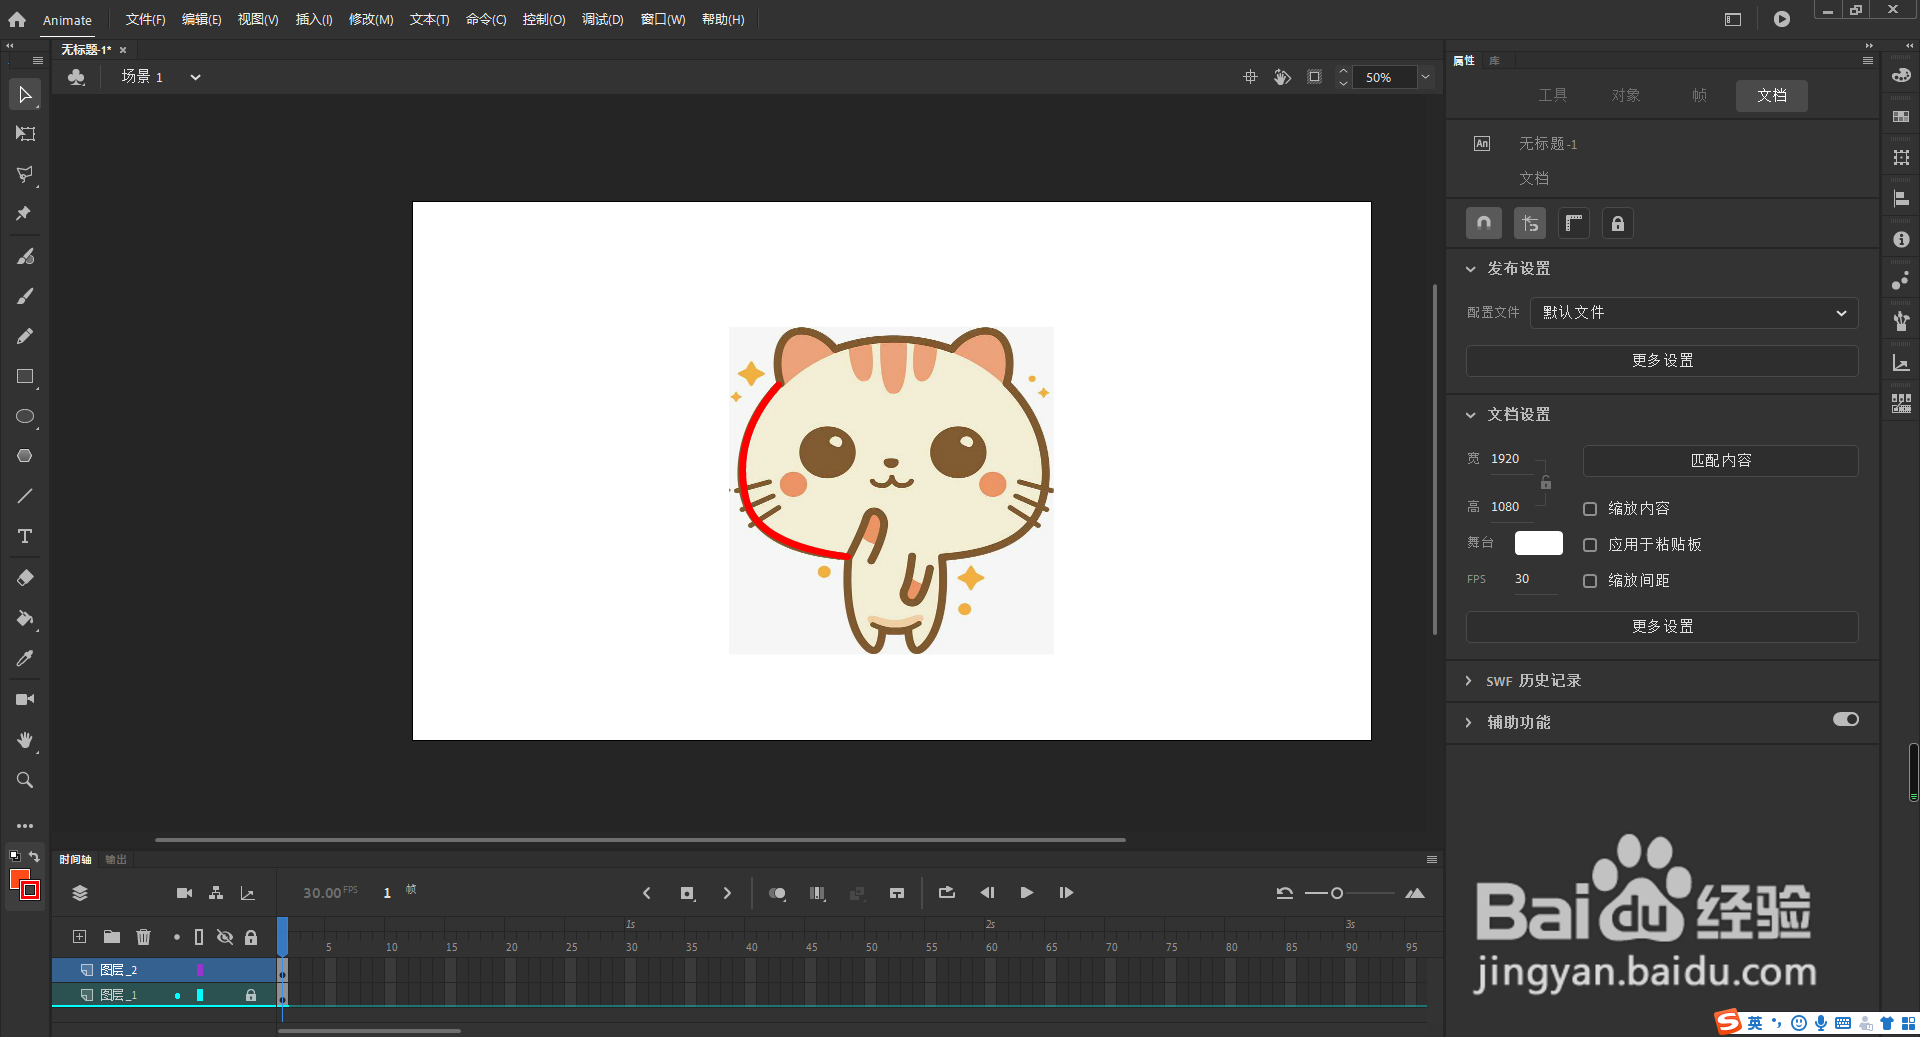Open the Properties panel options menu
This screenshot has width=1920, height=1037.
[1867, 61]
